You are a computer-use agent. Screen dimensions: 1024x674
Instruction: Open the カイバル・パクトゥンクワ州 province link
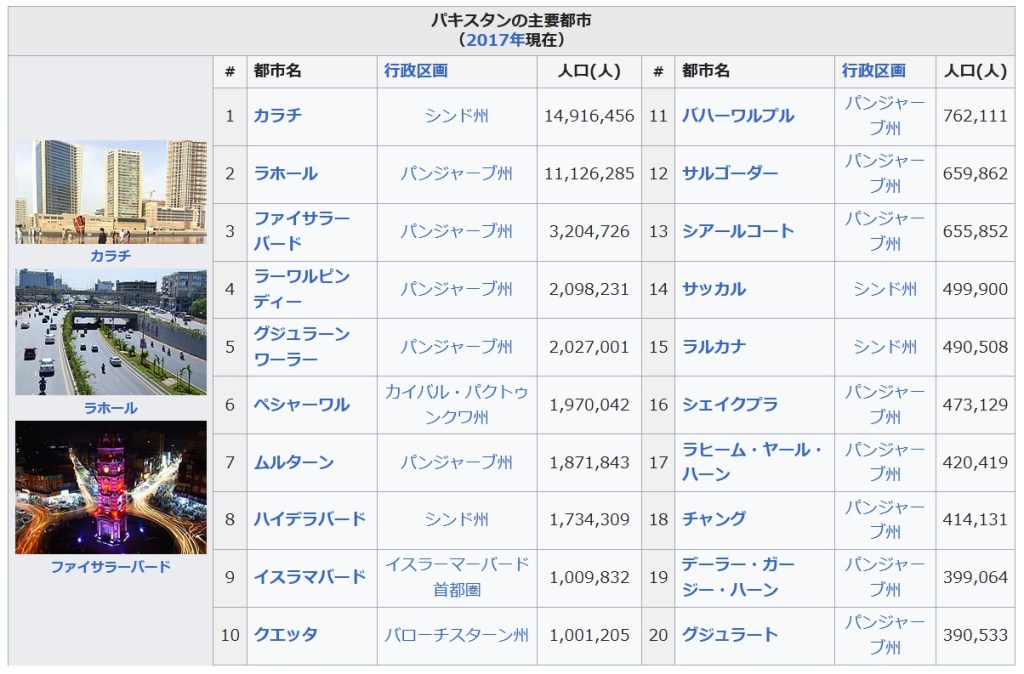point(456,405)
